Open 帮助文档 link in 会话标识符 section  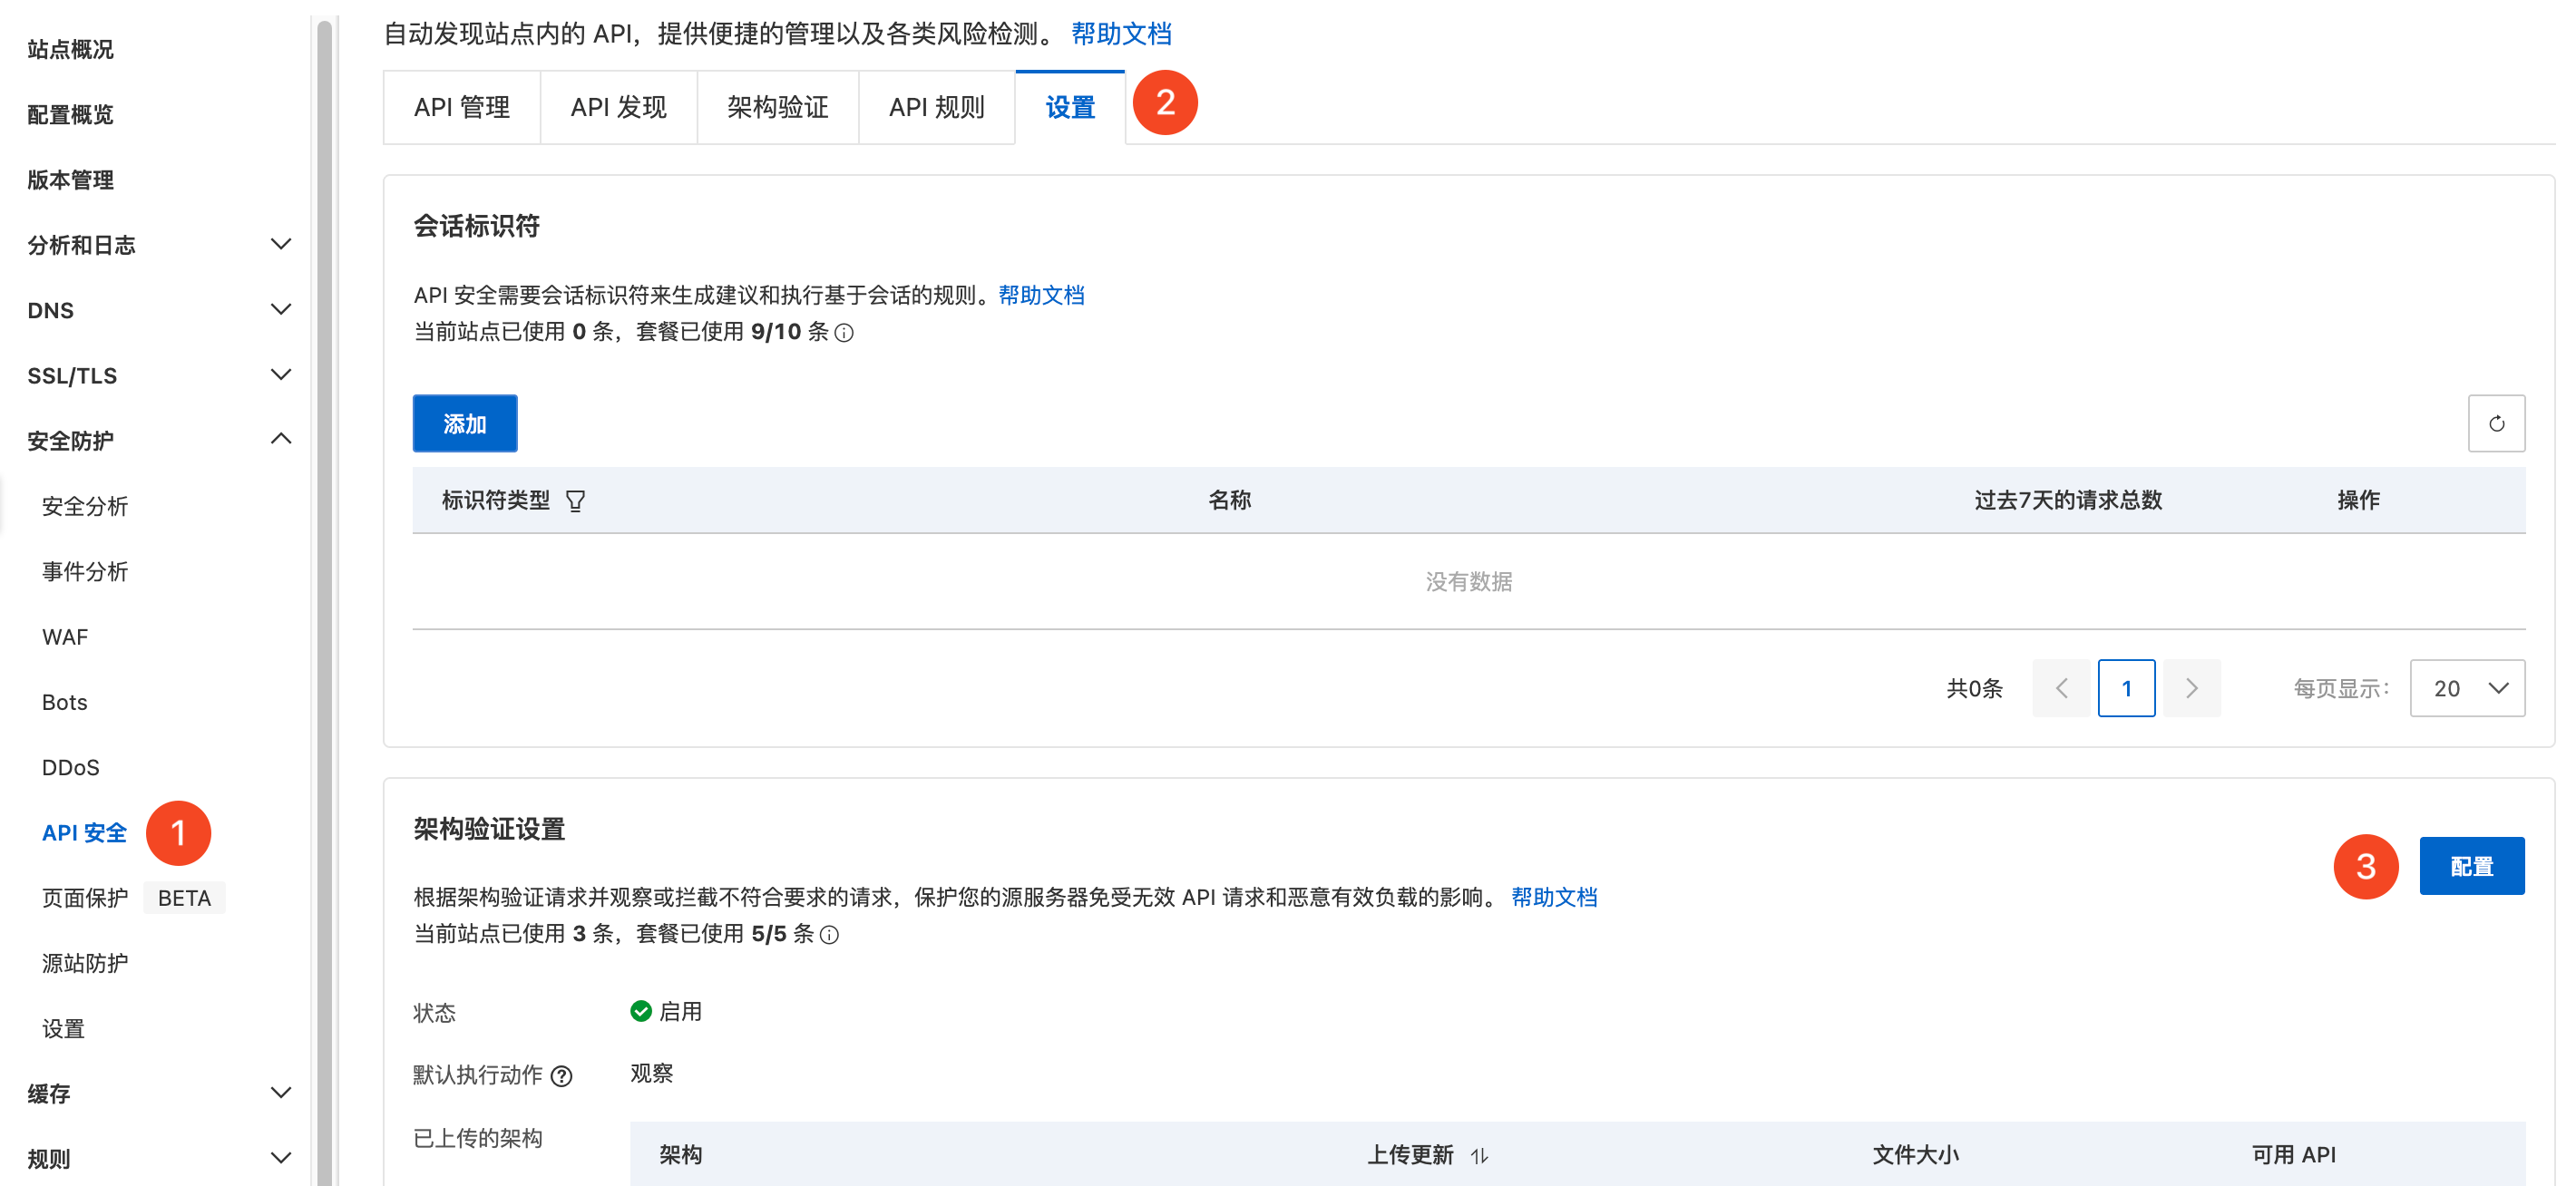(1040, 295)
